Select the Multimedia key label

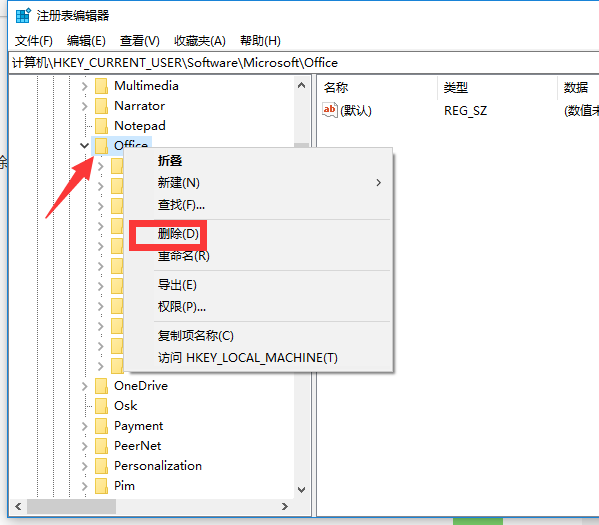coord(146,86)
